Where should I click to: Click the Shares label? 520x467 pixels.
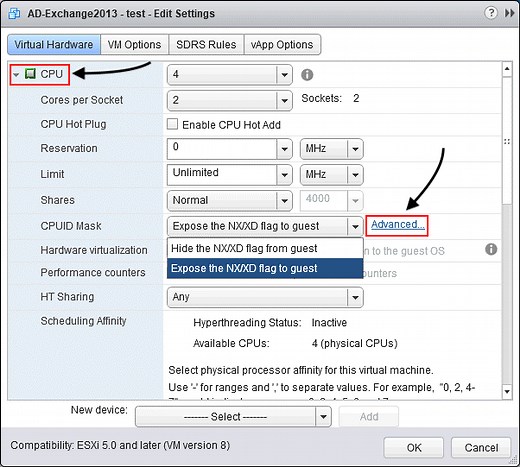point(57,200)
